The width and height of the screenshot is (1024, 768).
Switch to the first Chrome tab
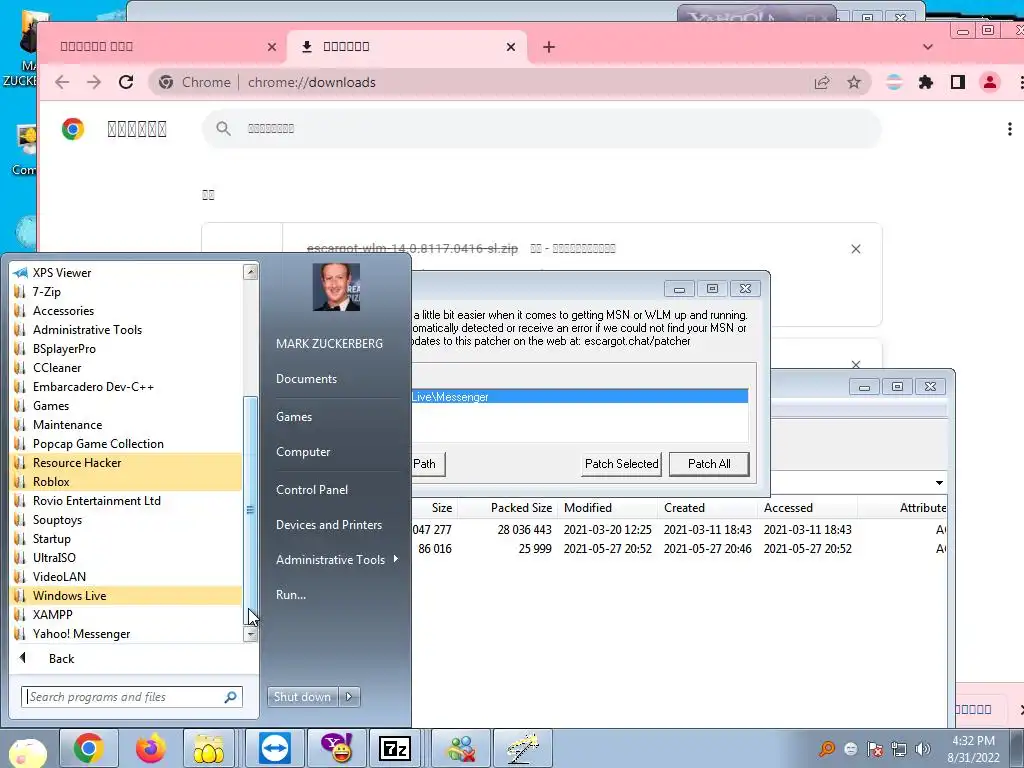pyautogui.click(x=157, y=47)
